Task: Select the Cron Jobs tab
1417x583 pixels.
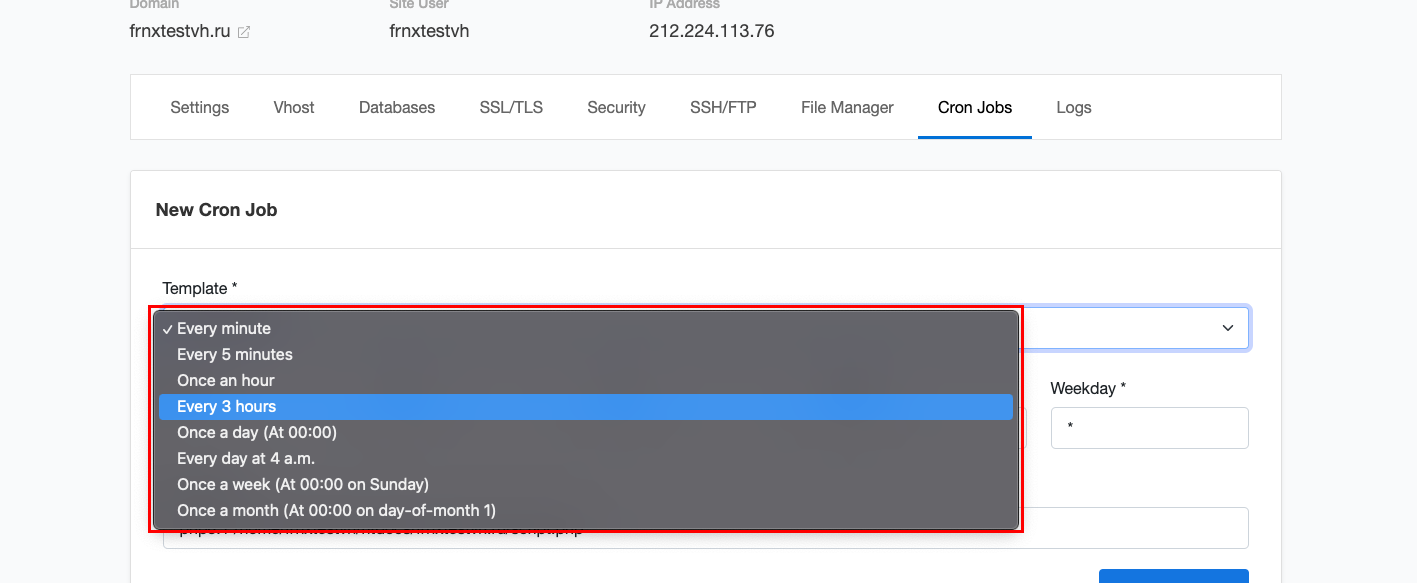Action: (975, 107)
